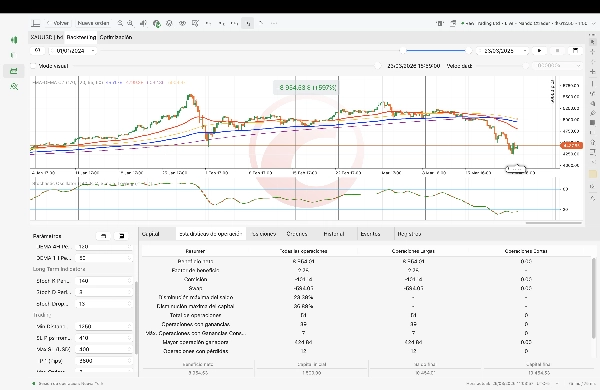Click the icon right of stop button
Viewport: 600px width, 390px height.
pos(575,51)
